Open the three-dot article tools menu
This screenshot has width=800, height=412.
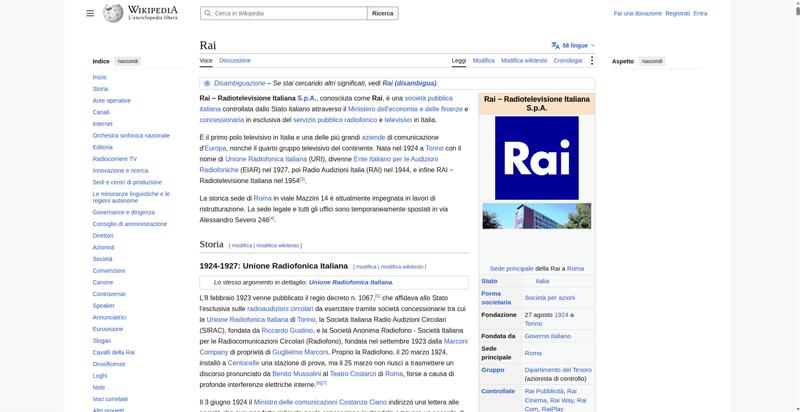point(592,61)
